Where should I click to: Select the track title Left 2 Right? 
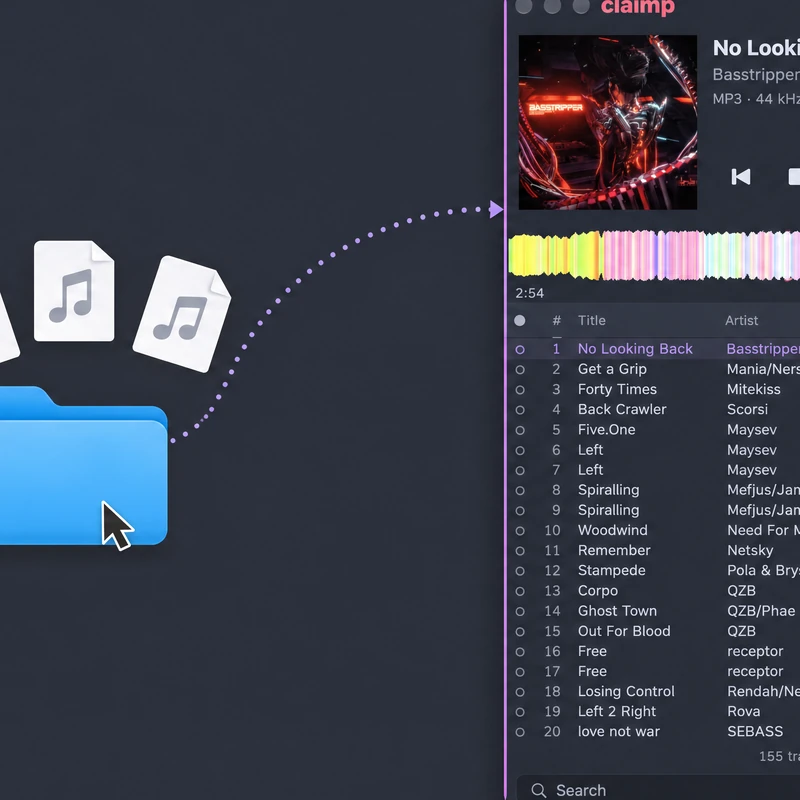point(617,711)
